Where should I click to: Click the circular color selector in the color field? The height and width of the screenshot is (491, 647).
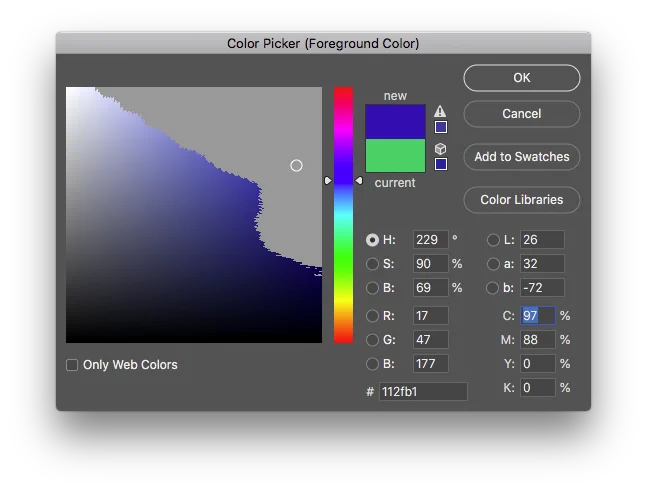point(296,165)
